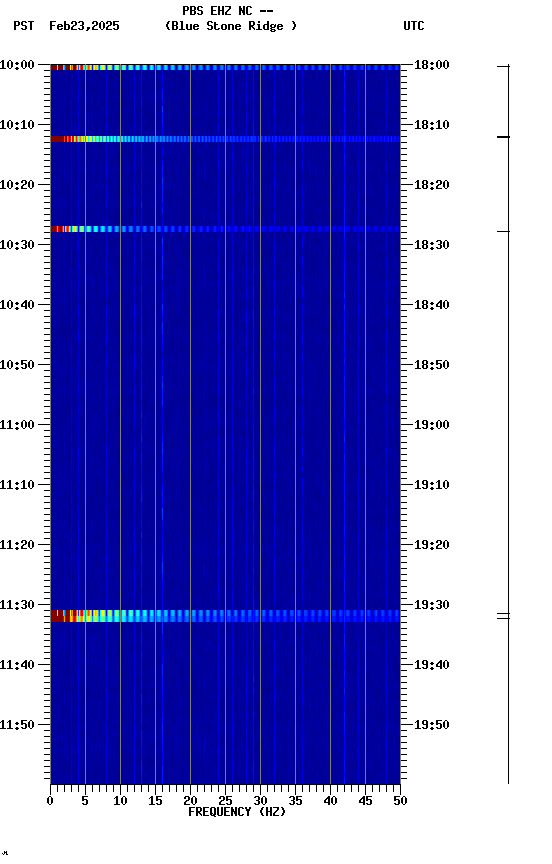Click the 10 Hz frequency axis label
Image resolution: width=552 pixels, height=864 pixels.
pyautogui.click(x=120, y=801)
